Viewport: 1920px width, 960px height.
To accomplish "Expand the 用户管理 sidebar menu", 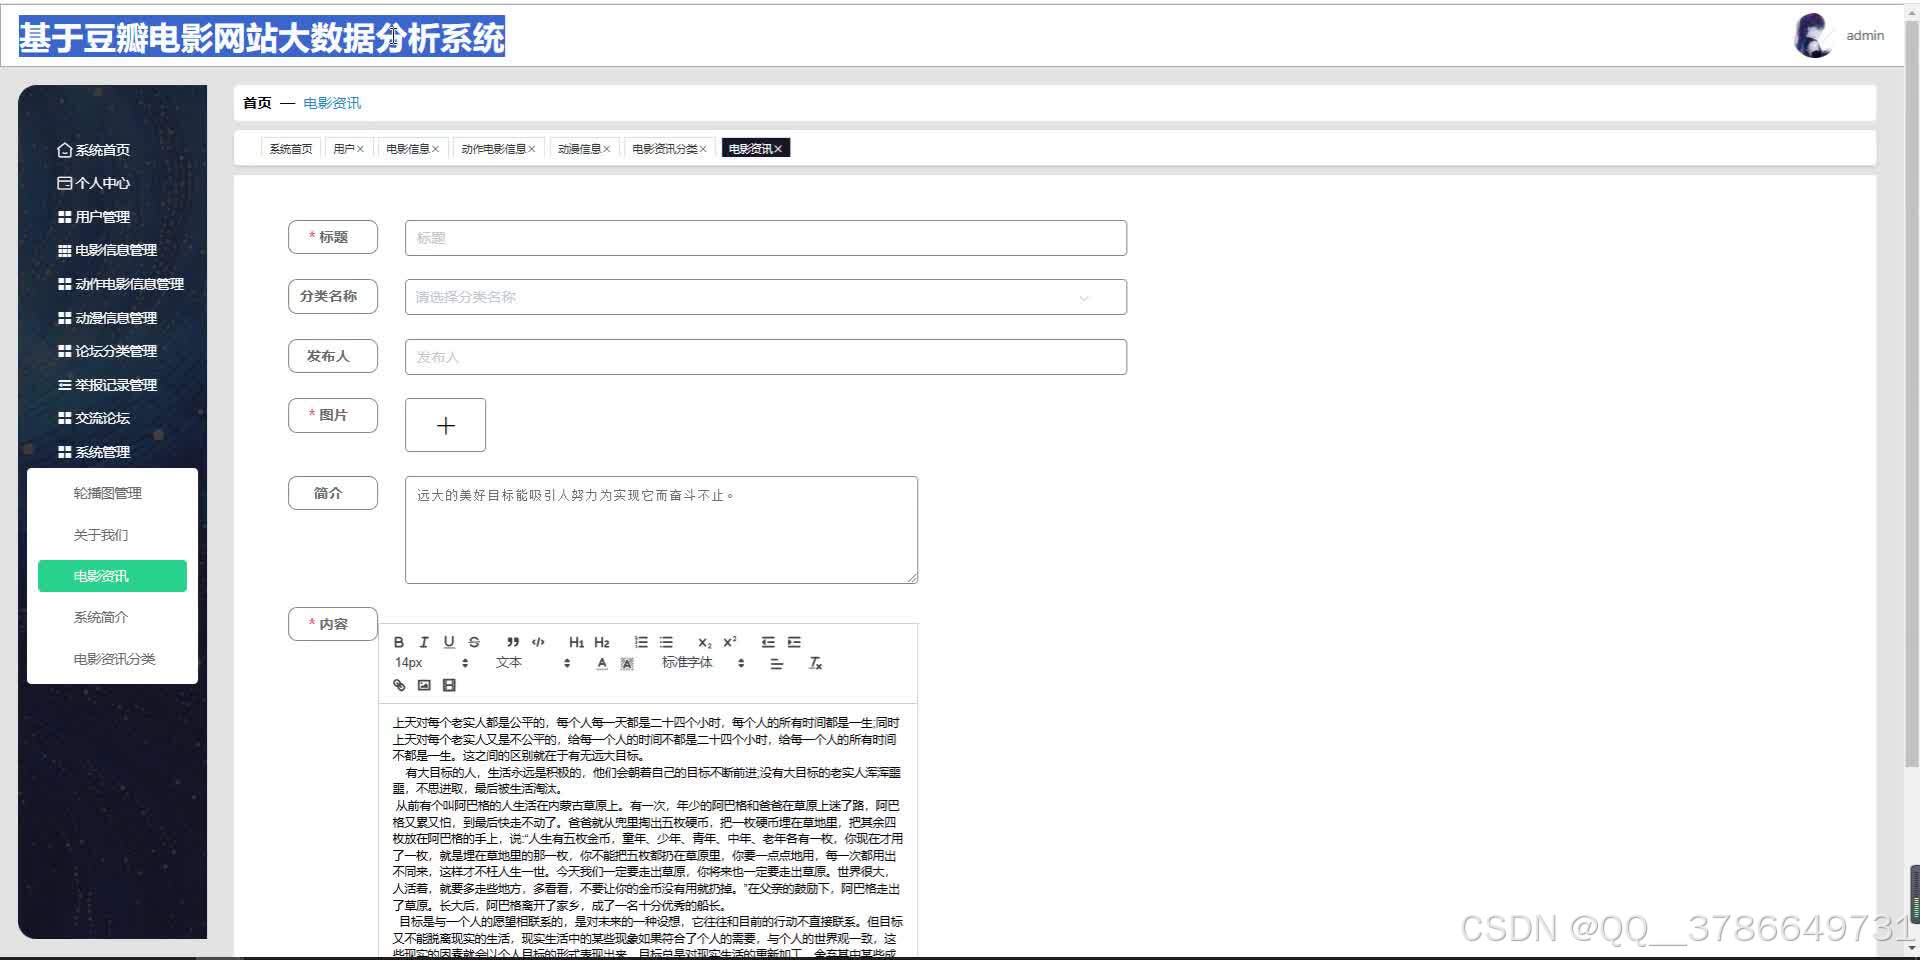I will point(94,217).
